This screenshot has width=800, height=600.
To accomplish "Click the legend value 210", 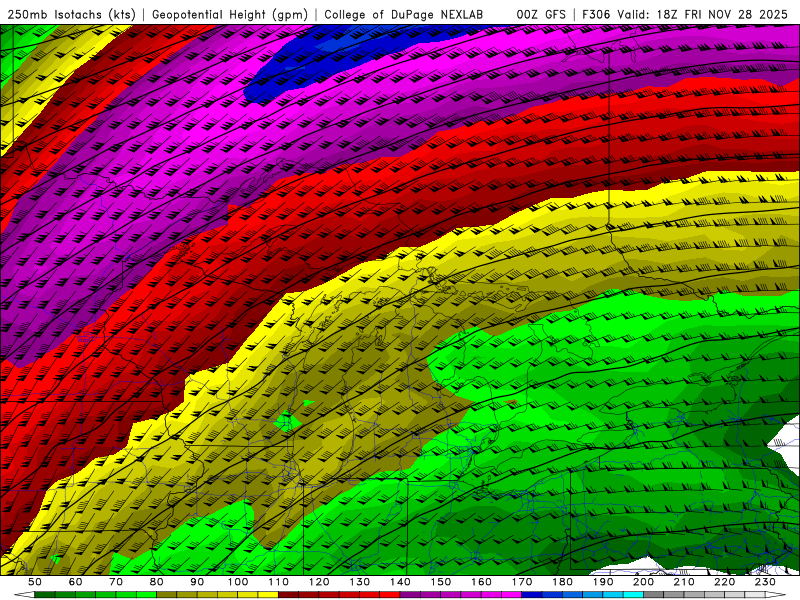I will (684, 582).
